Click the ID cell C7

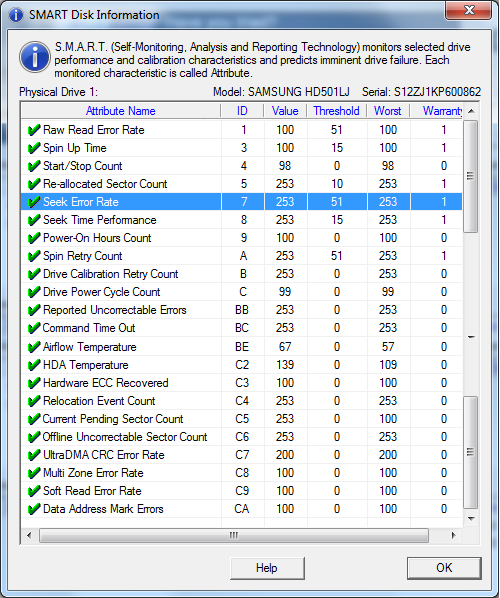pos(242,455)
